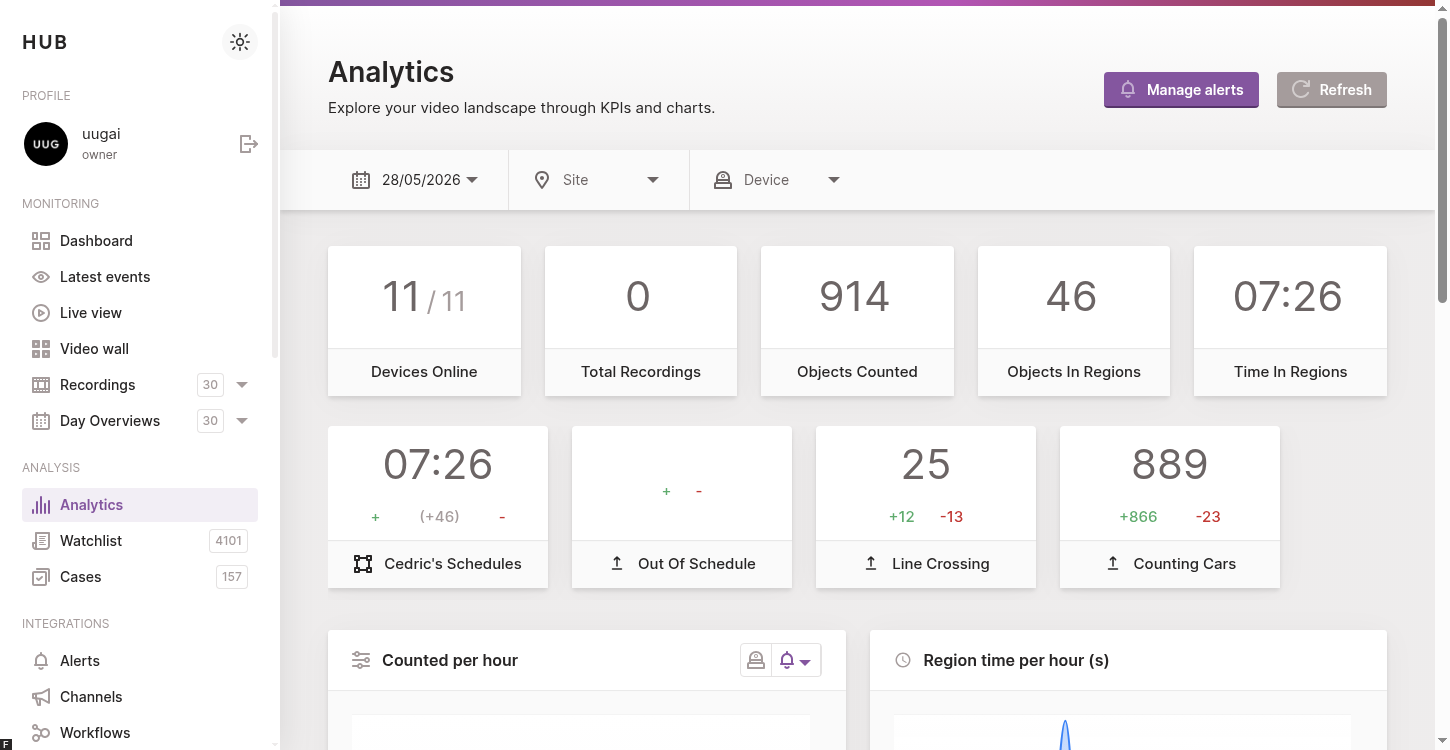
Task: Open Latest events in the sidebar
Action: (140, 277)
